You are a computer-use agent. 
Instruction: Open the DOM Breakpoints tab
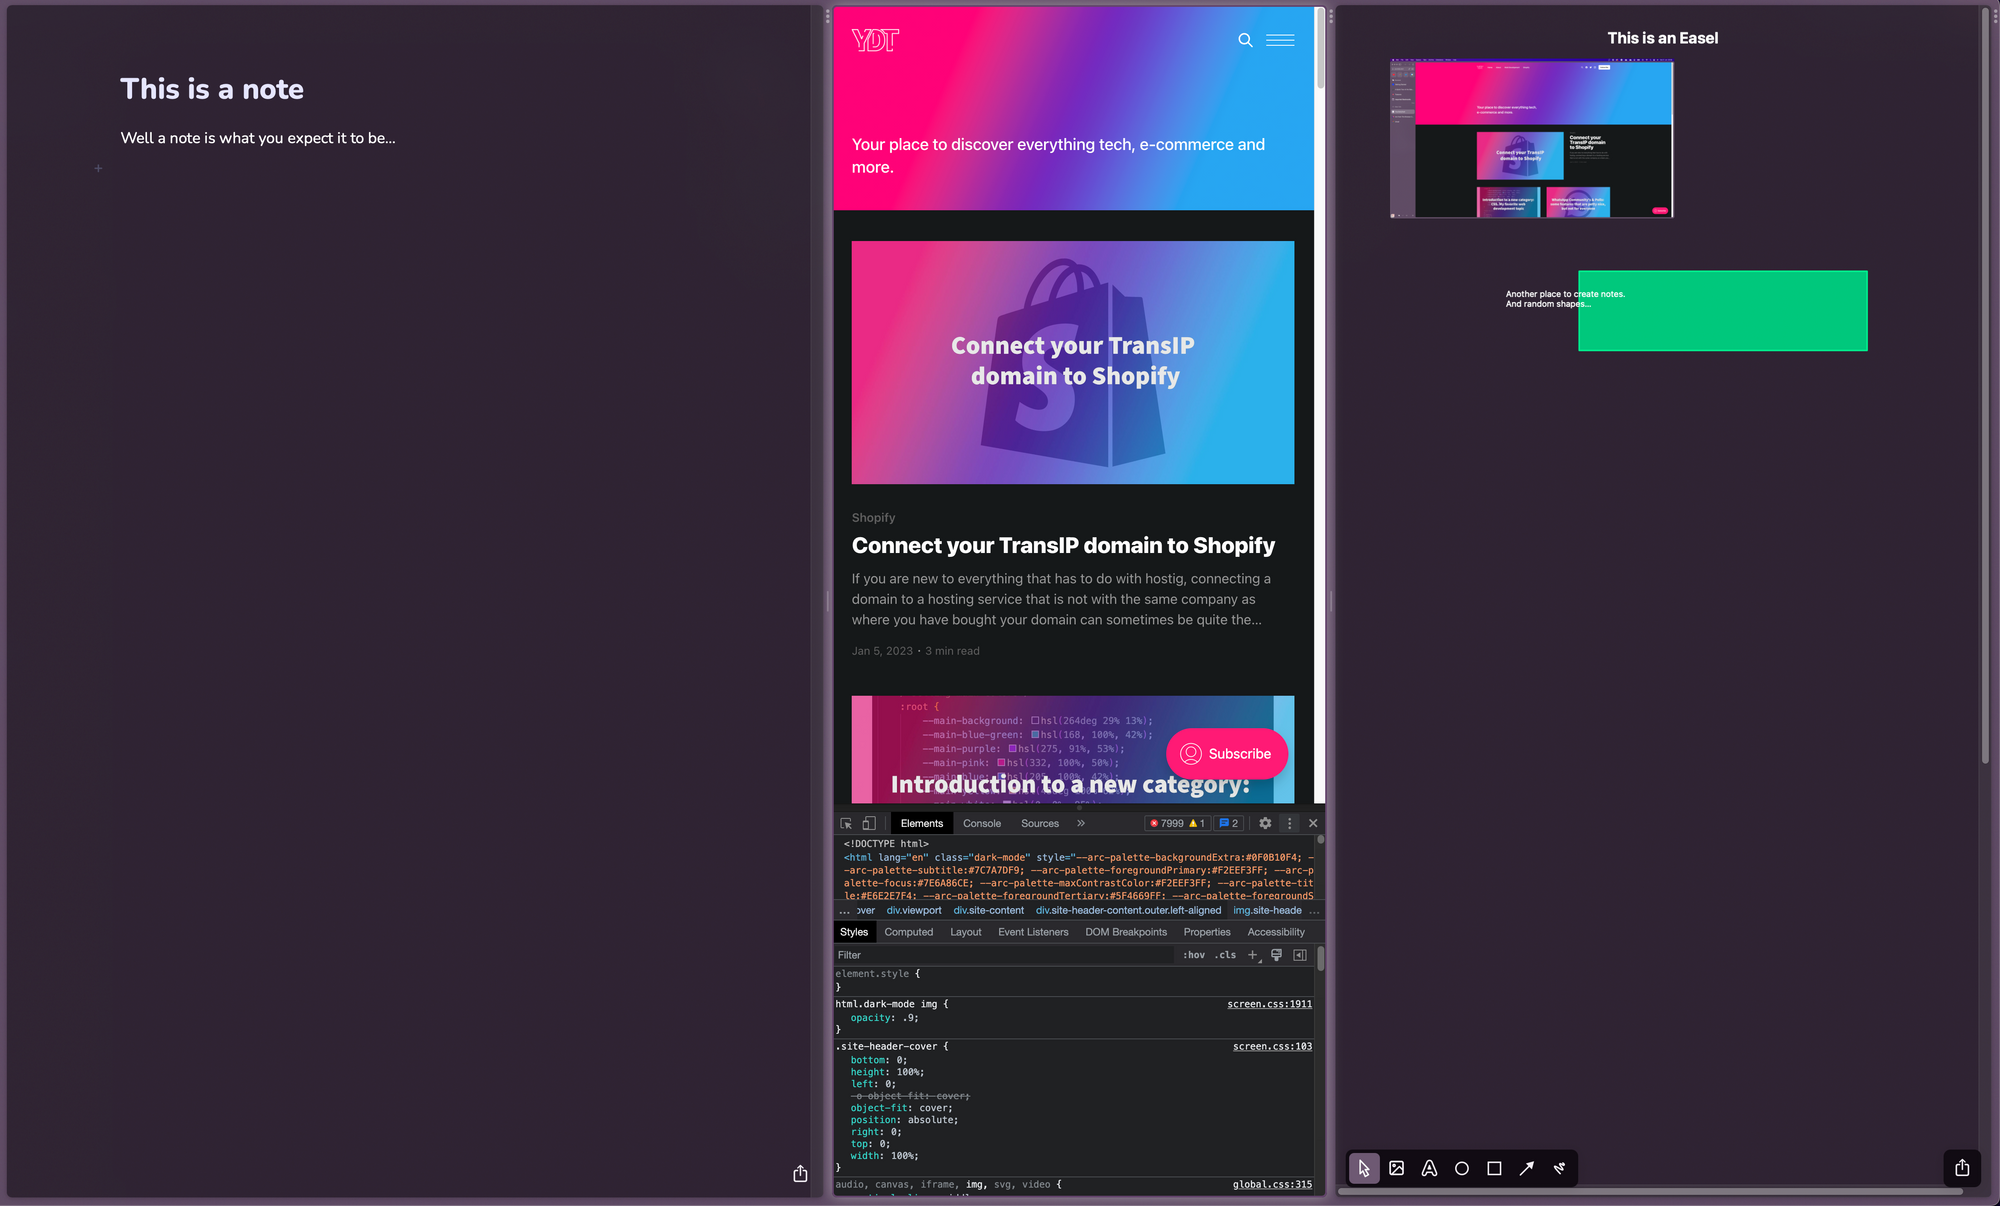(x=1126, y=932)
